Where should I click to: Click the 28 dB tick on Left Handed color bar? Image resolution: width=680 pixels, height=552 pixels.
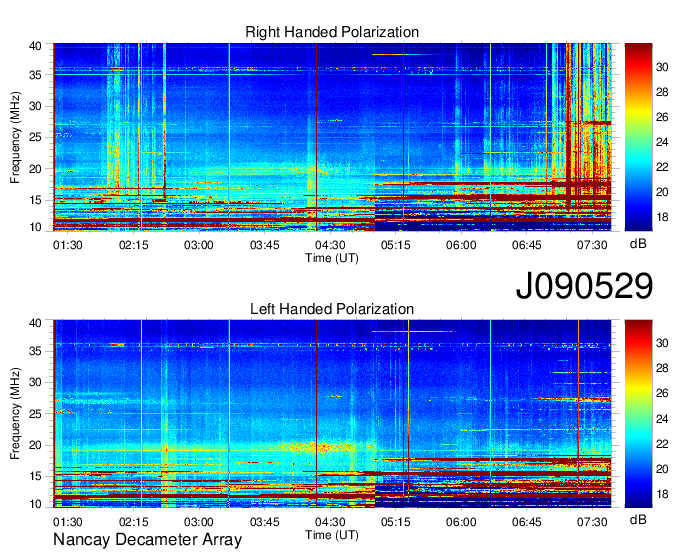click(662, 369)
